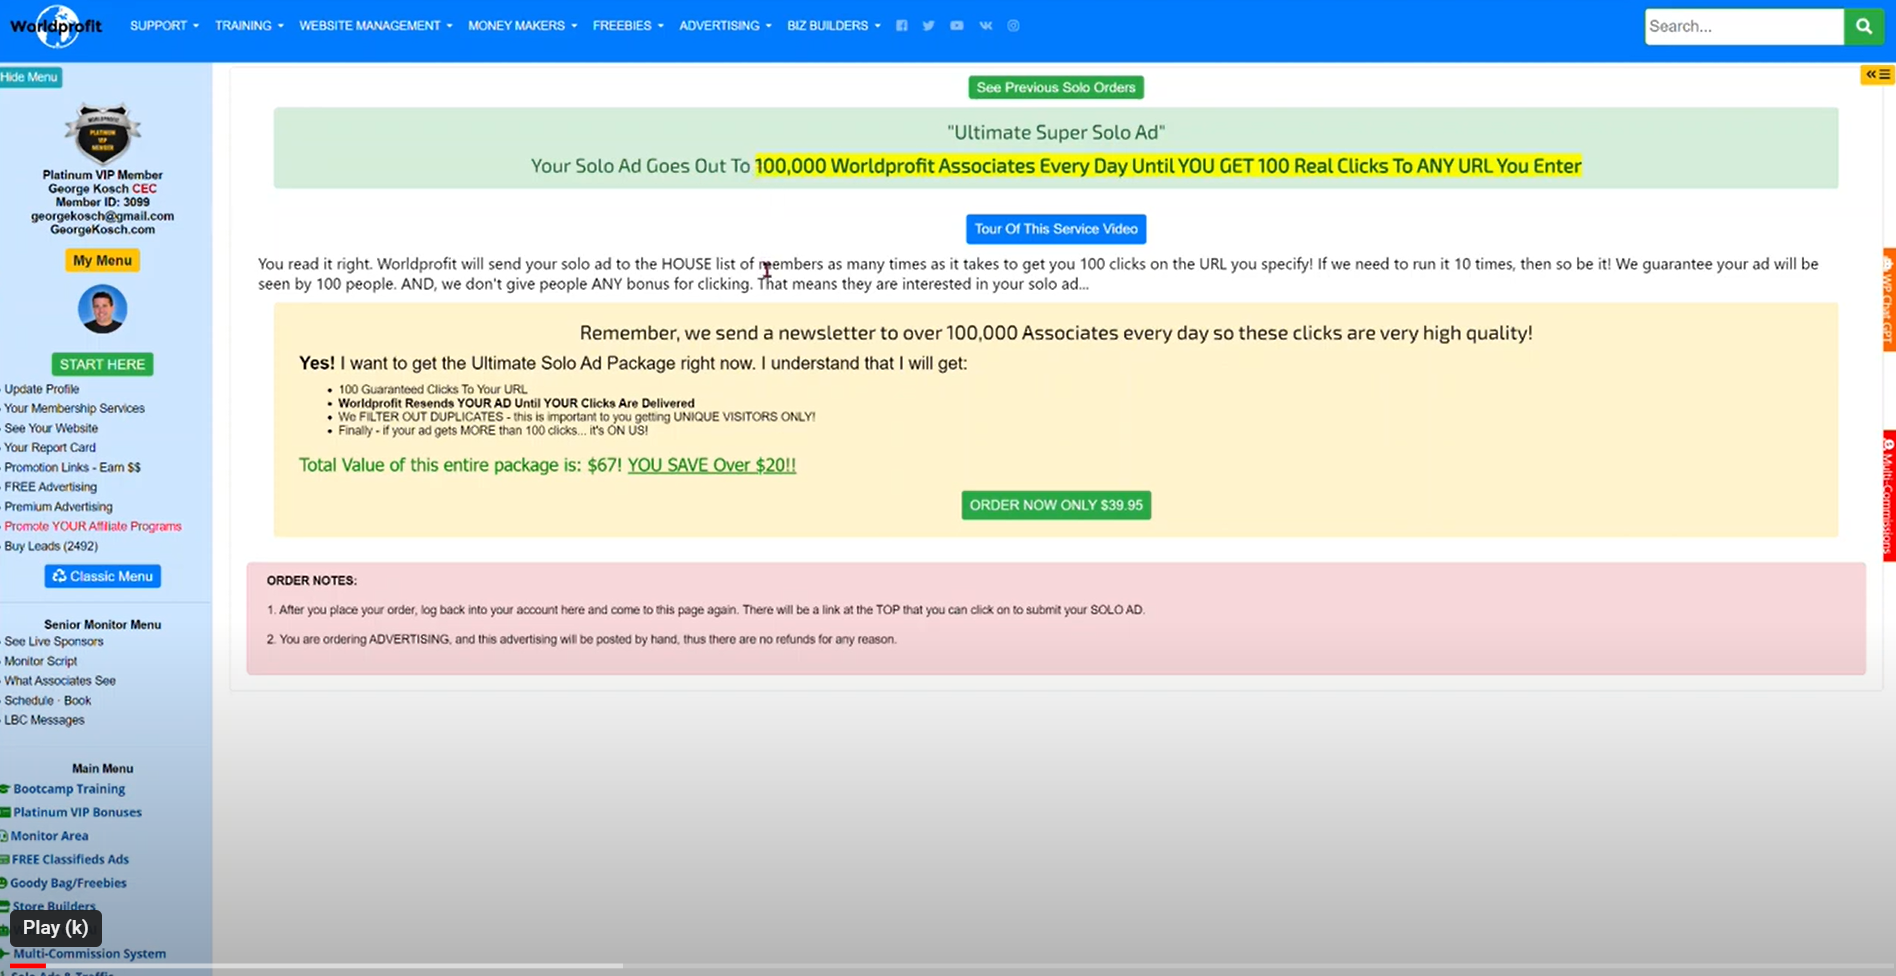This screenshot has height=976, width=1896.
Task: Expand the MONEY MAKERS dropdown menu
Action: coord(523,26)
